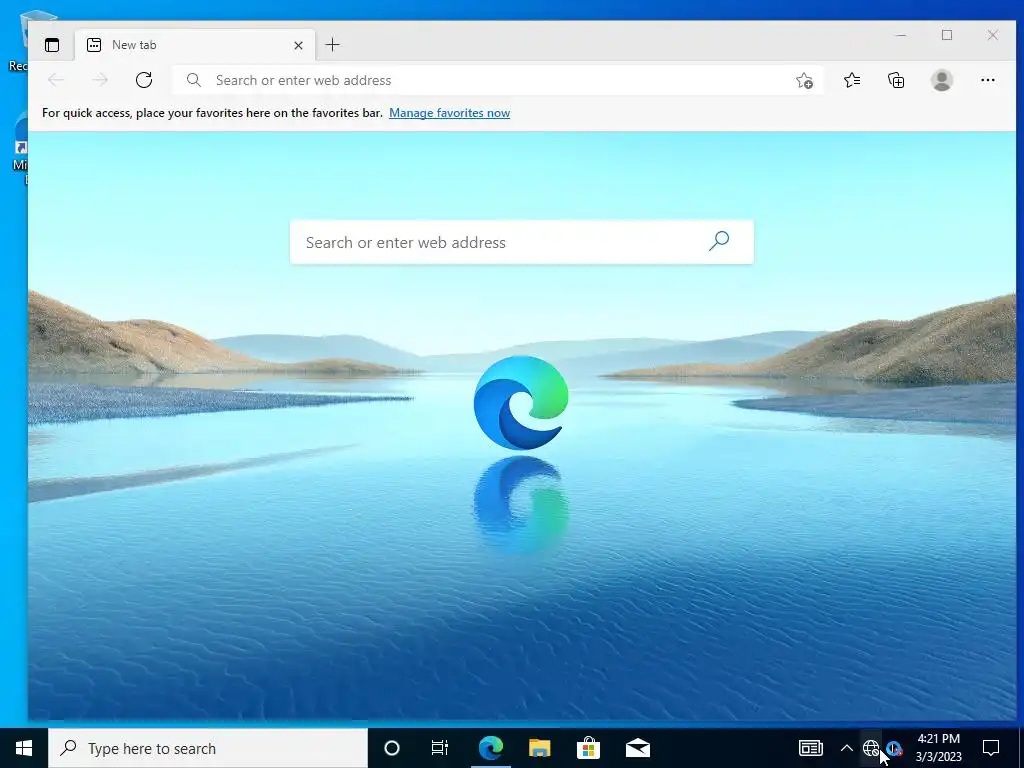This screenshot has height=768, width=1024.
Task: Follow the Manage favorites now link
Action: tap(449, 113)
